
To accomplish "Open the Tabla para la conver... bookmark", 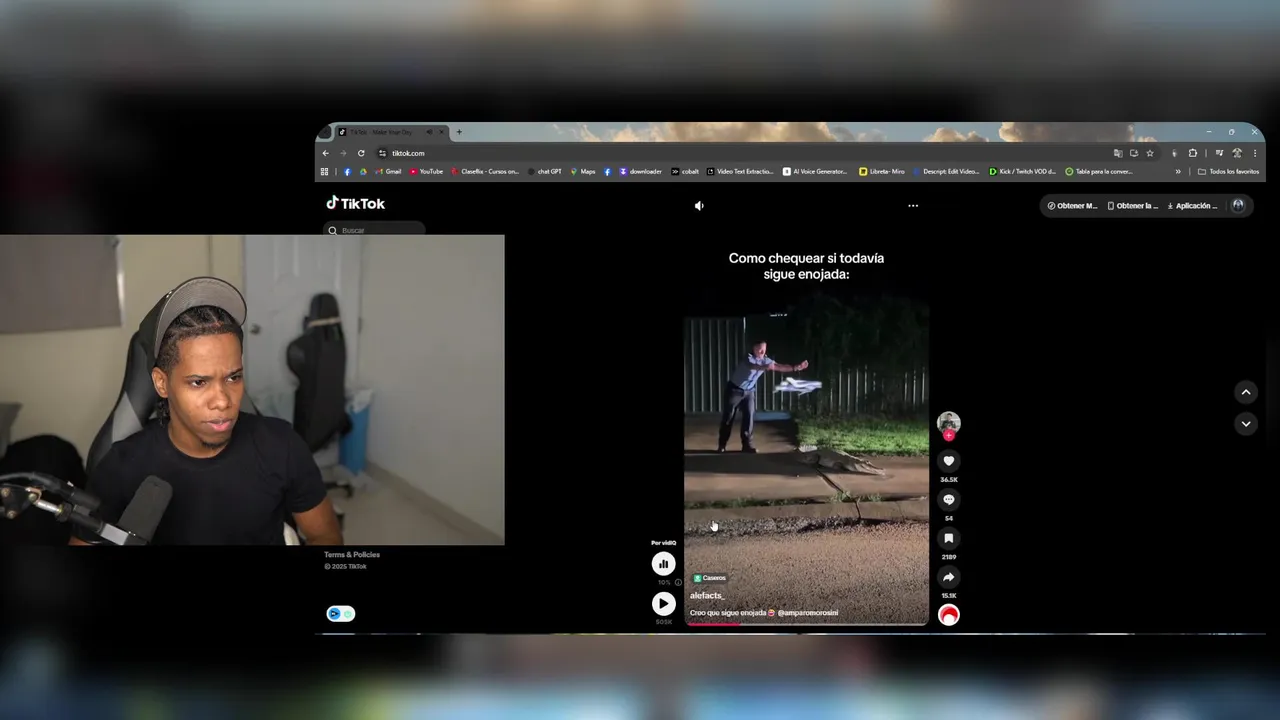I will tap(1099, 172).
